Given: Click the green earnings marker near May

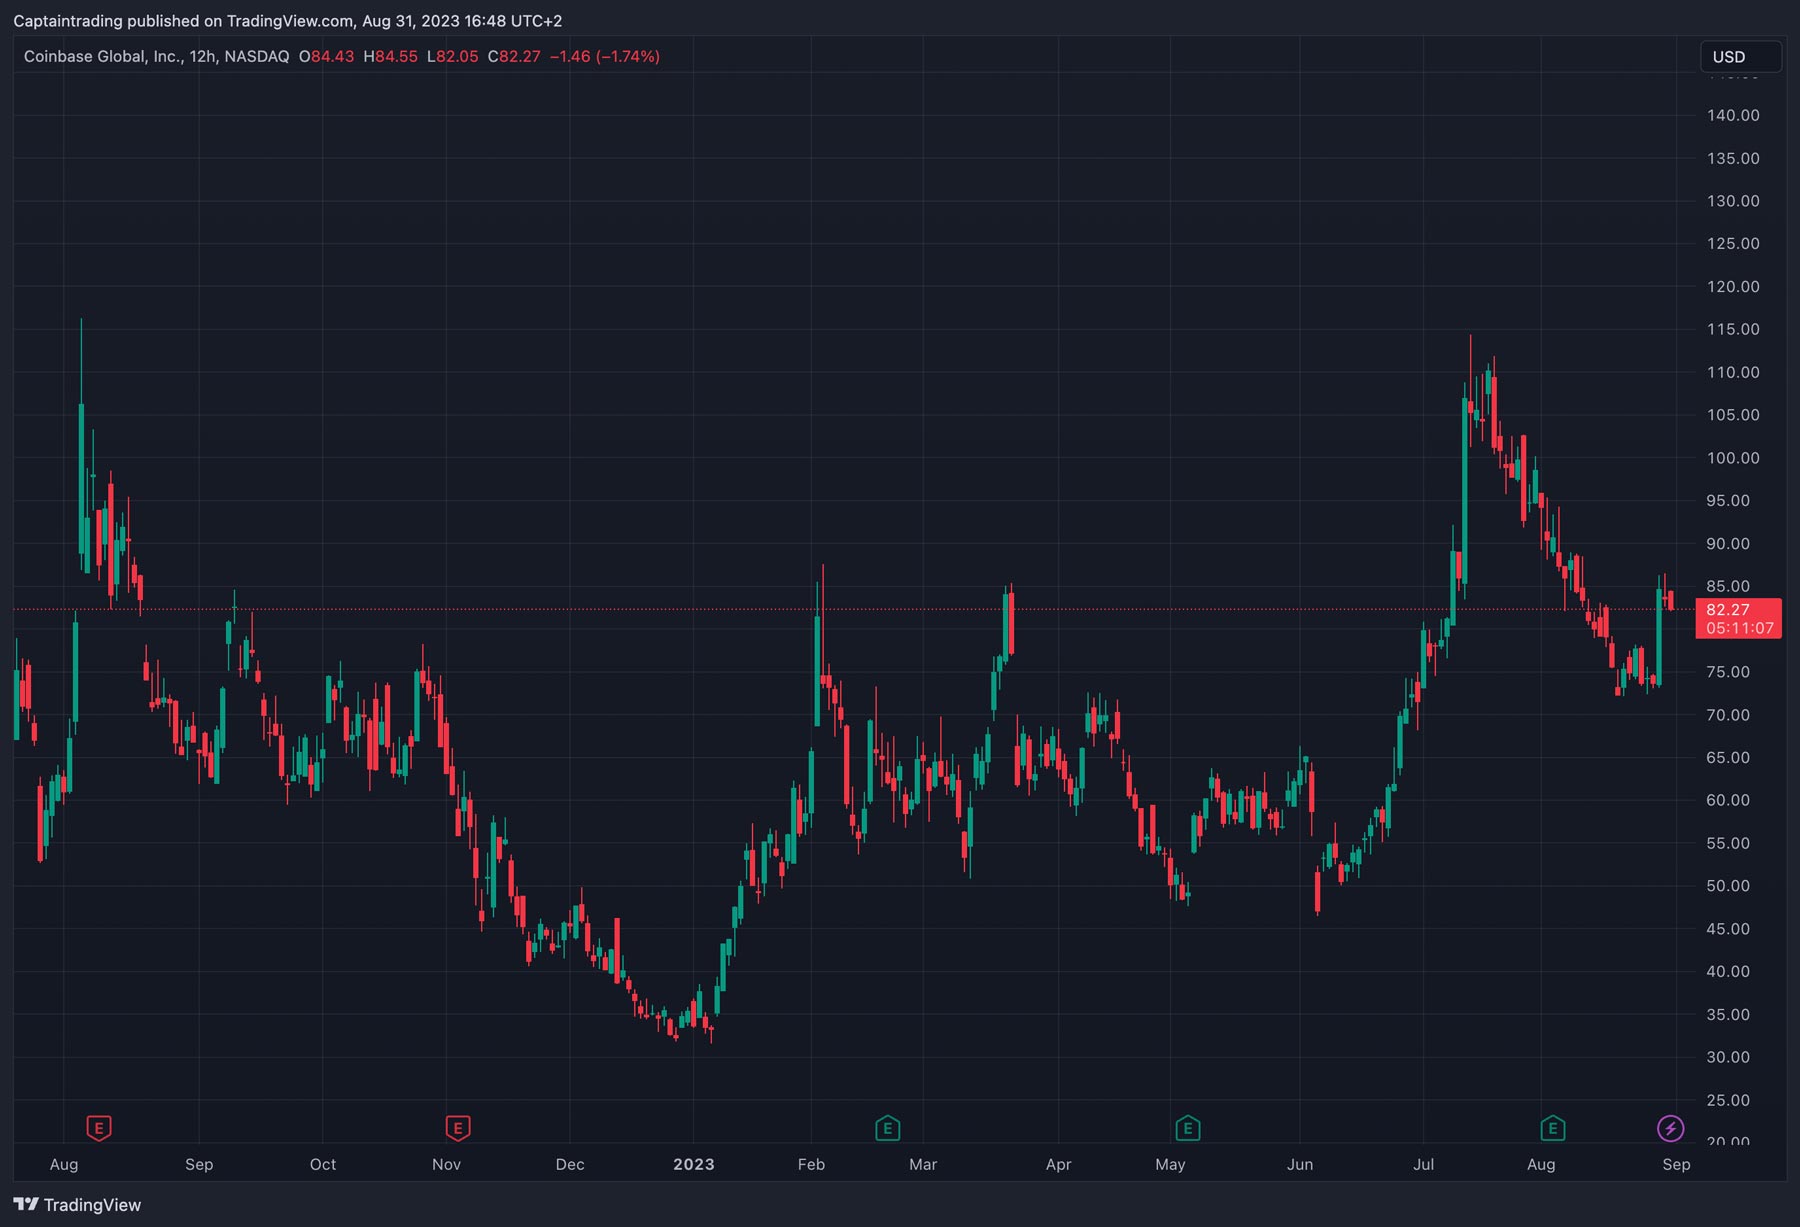Looking at the screenshot, I should pyautogui.click(x=1187, y=1129).
